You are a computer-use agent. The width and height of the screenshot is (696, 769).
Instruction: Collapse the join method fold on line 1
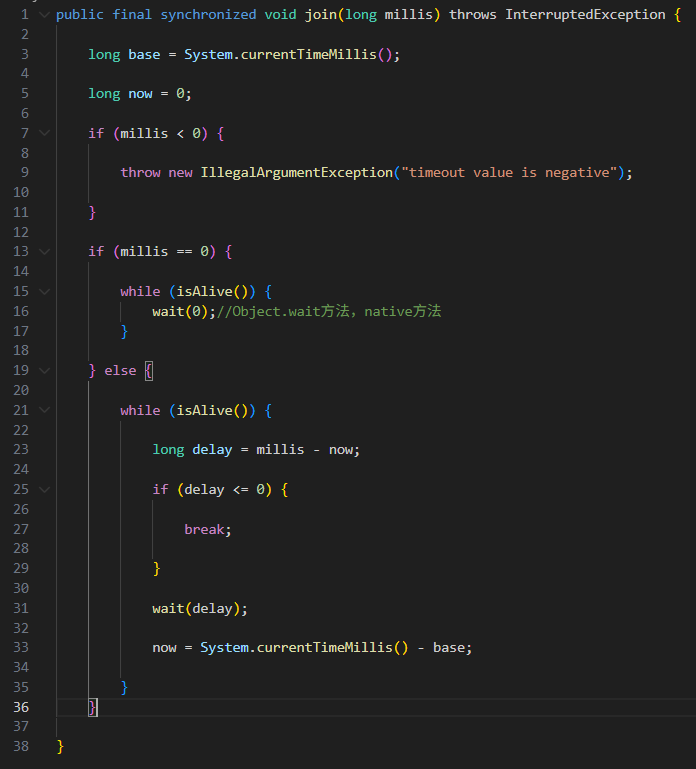pyautogui.click(x=43, y=15)
